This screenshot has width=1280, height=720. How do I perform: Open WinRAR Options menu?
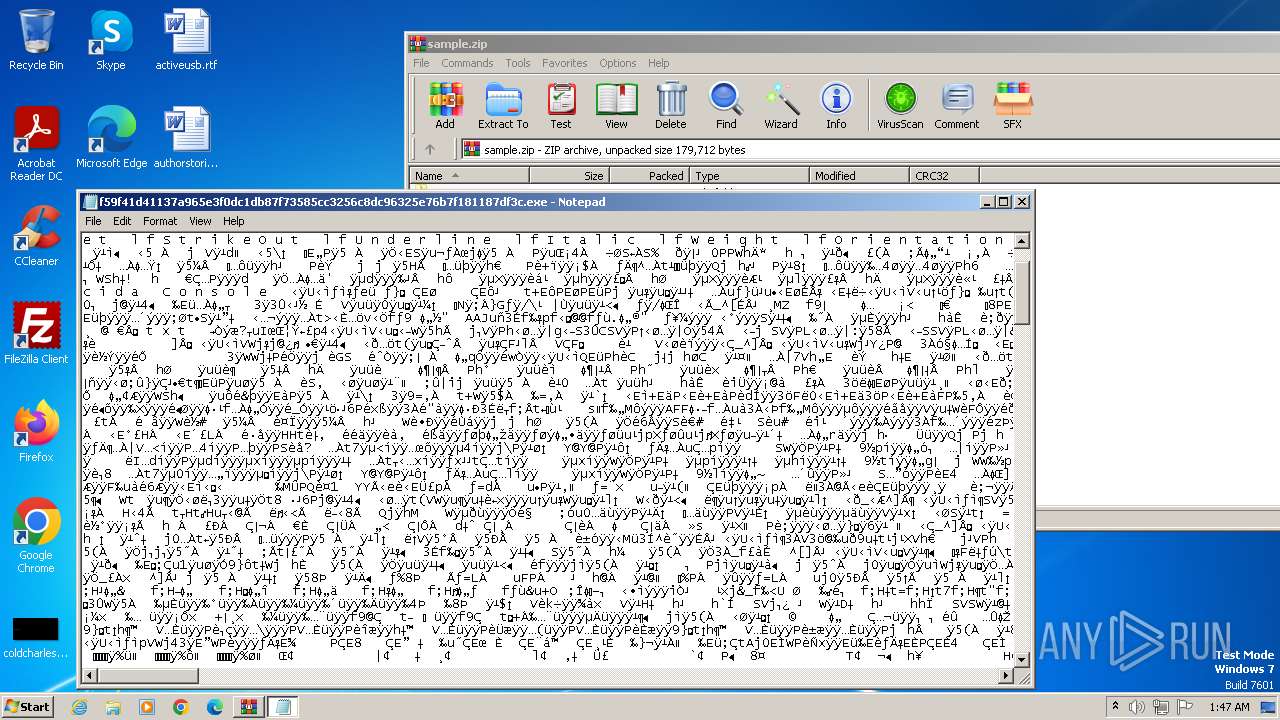coord(618,63)
